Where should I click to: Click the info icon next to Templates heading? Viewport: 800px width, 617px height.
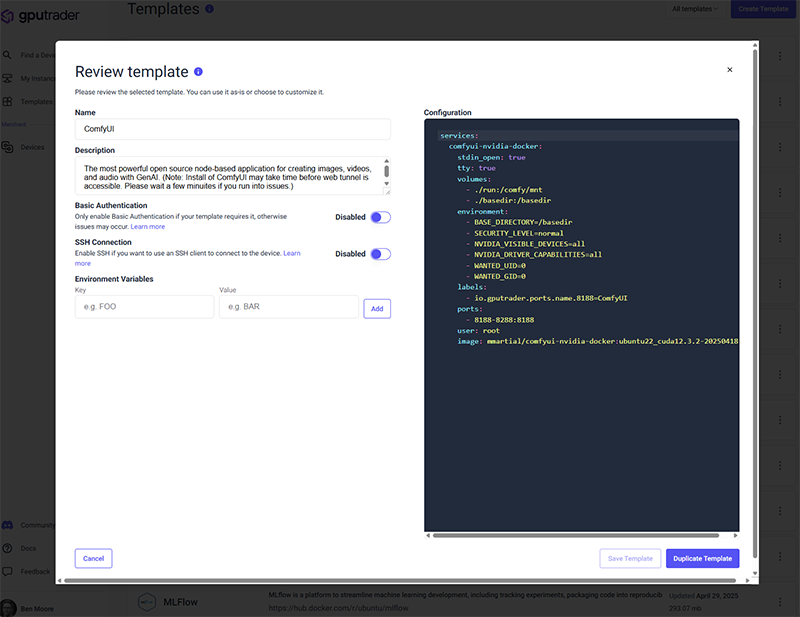coord(209,9)
